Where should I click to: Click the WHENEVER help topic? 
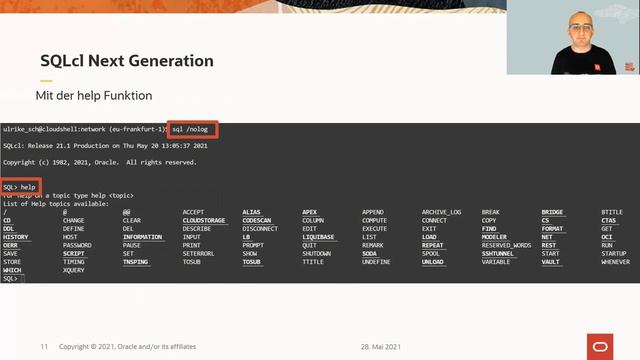(616, 262)
